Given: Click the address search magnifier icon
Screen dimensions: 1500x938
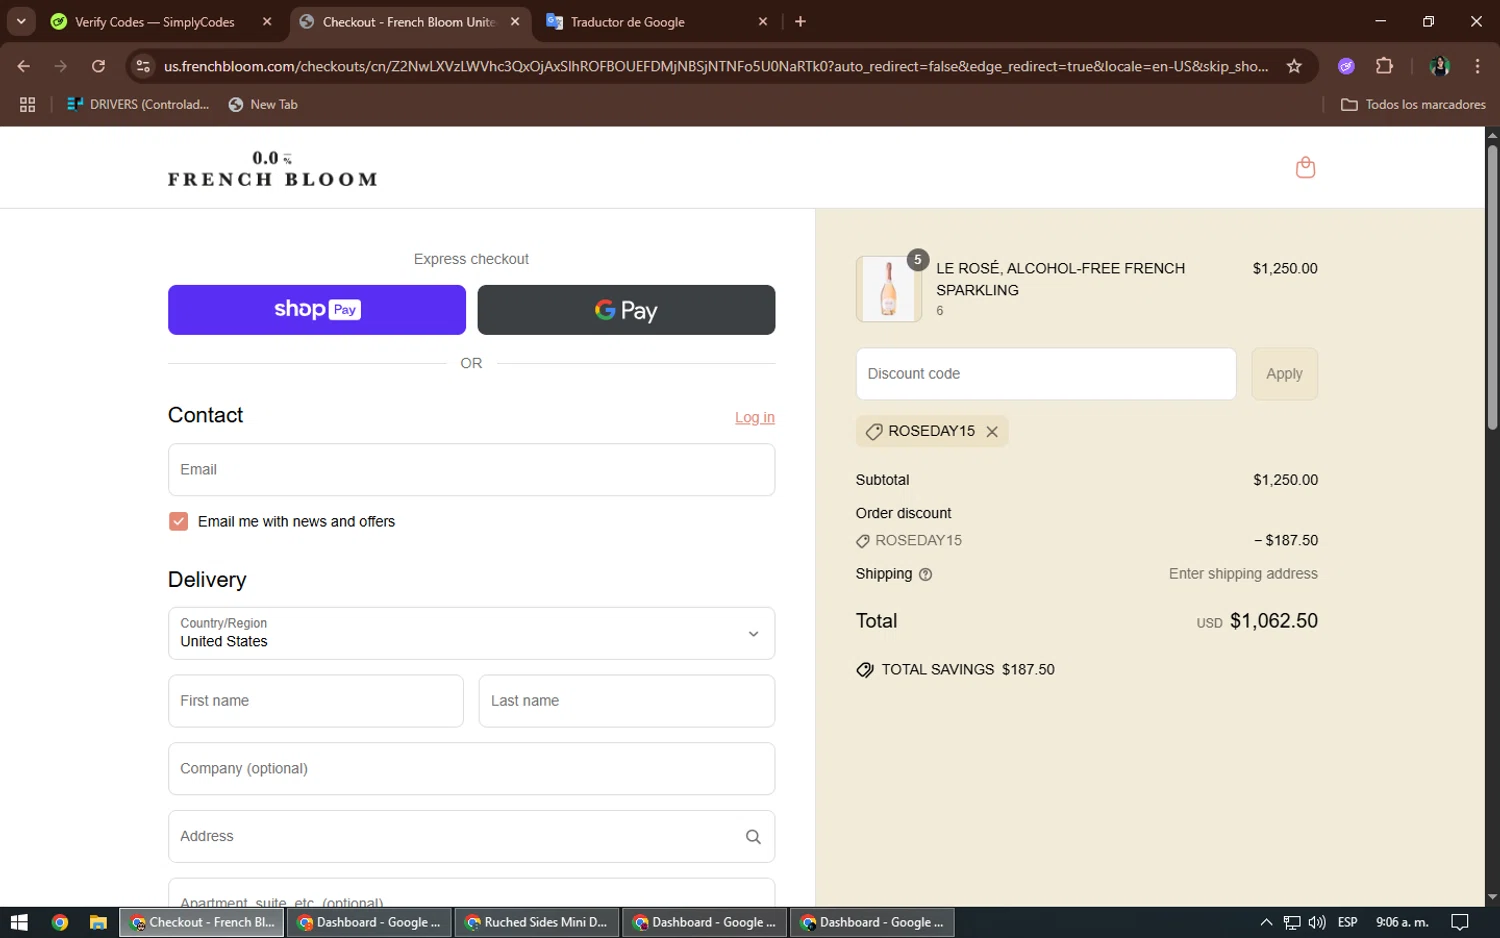Looking at the screenshot, I should click(753, 837).
